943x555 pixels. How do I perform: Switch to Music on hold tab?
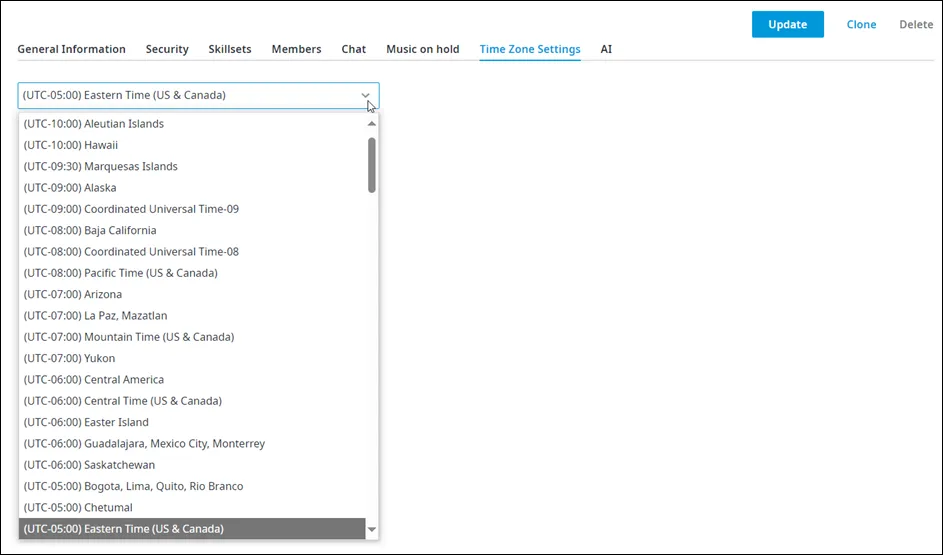(423, 49)
